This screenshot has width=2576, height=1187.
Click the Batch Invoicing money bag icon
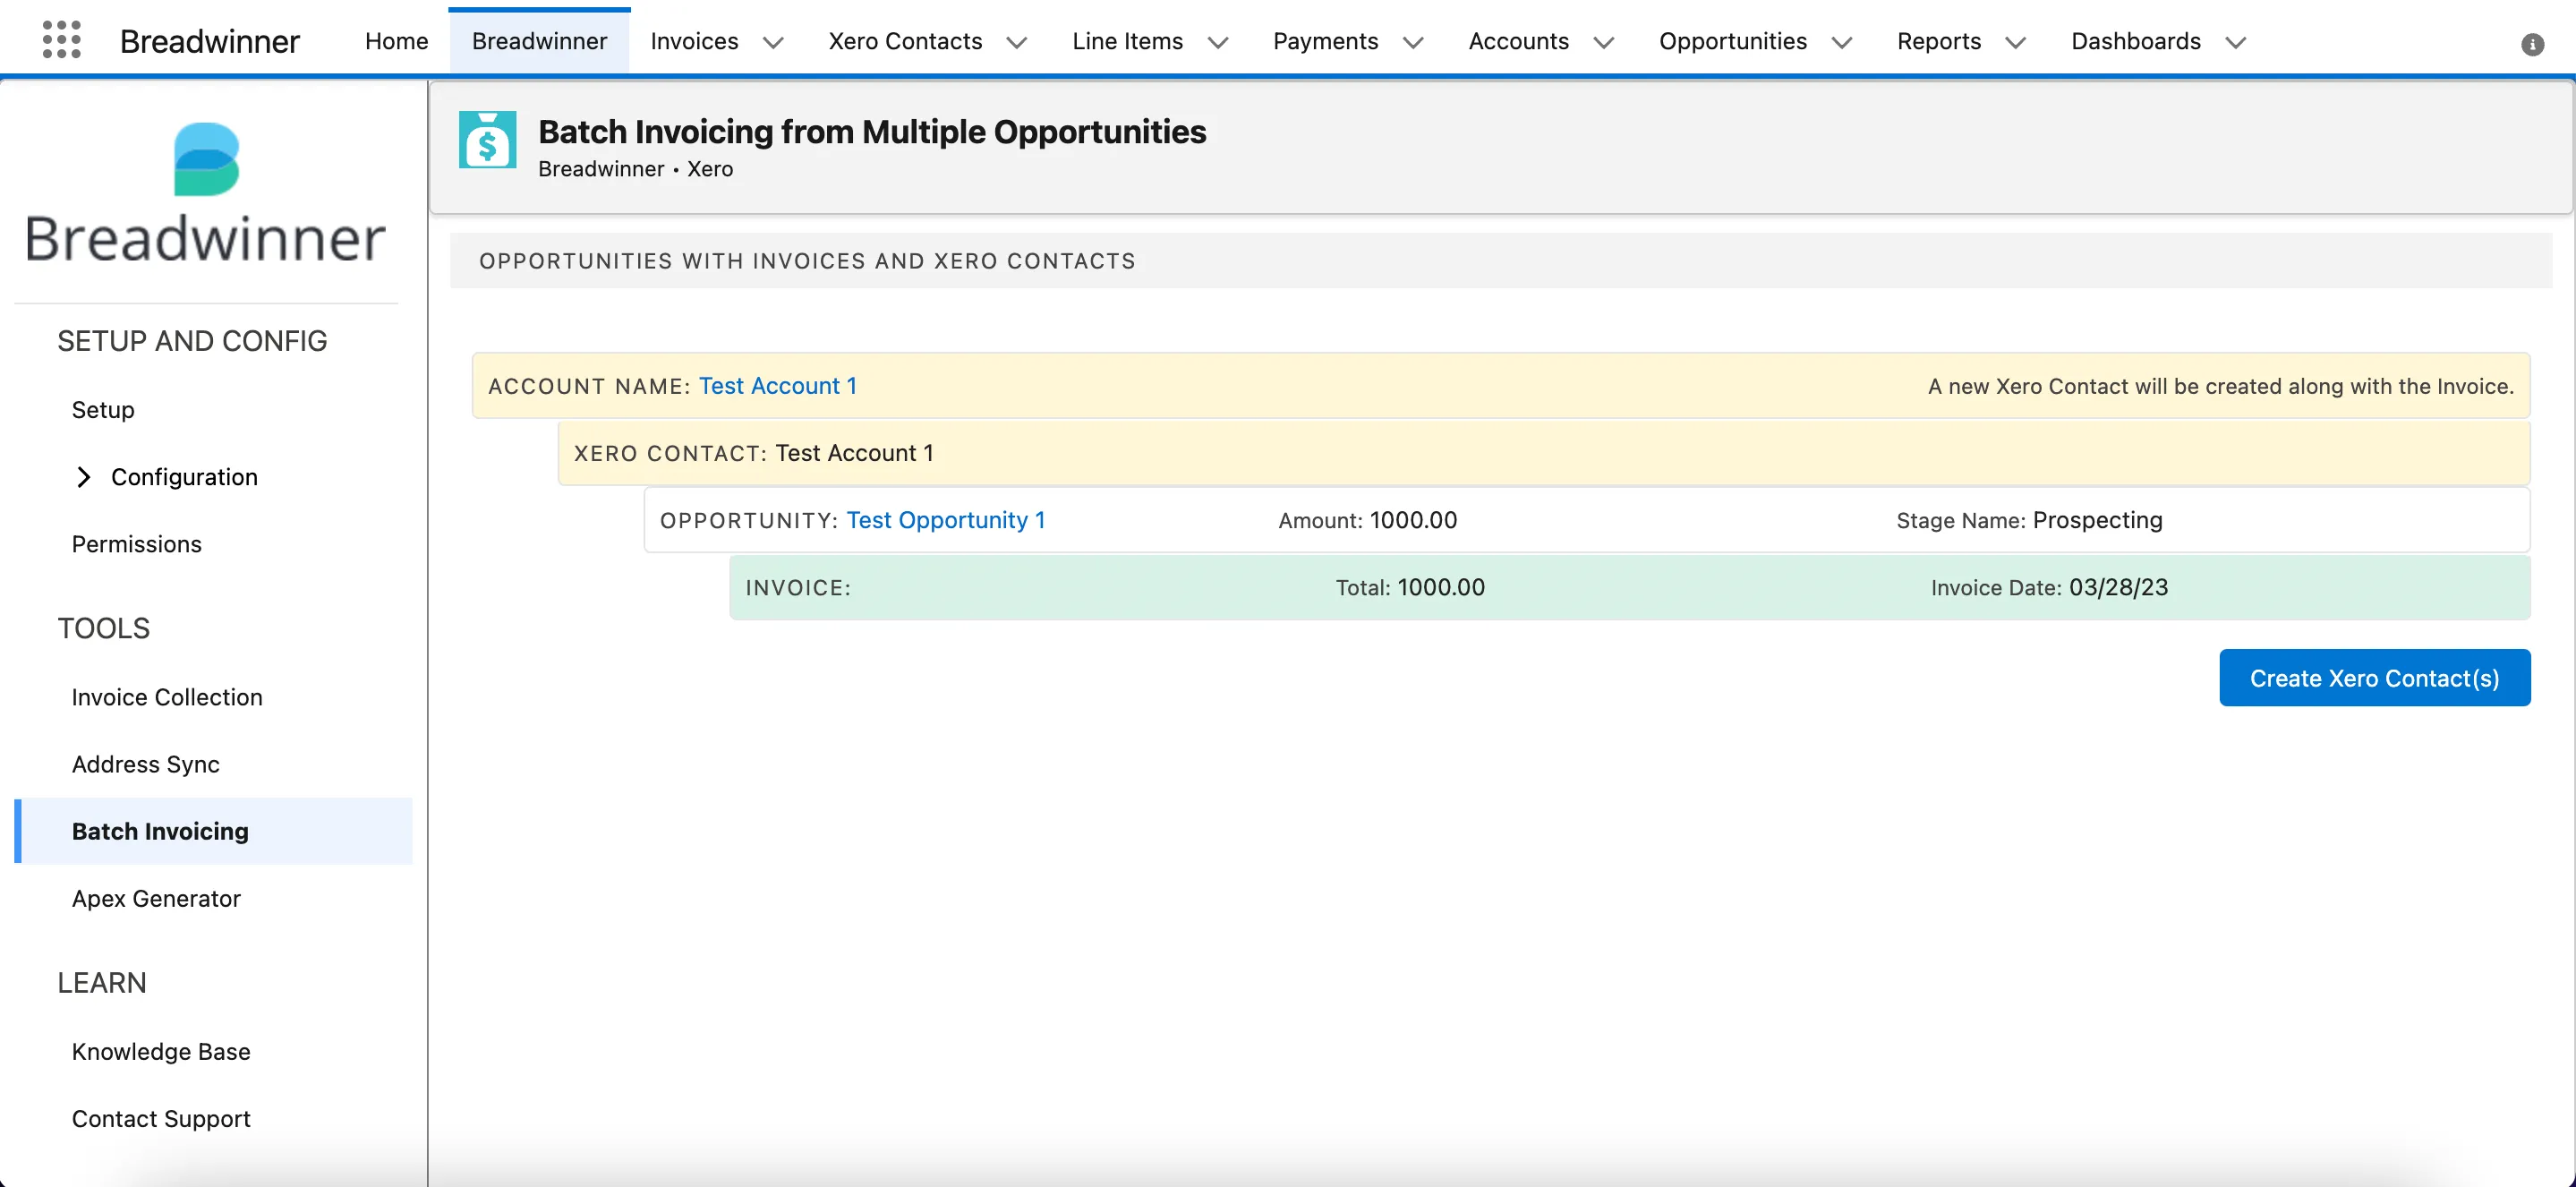pos(487,139)
